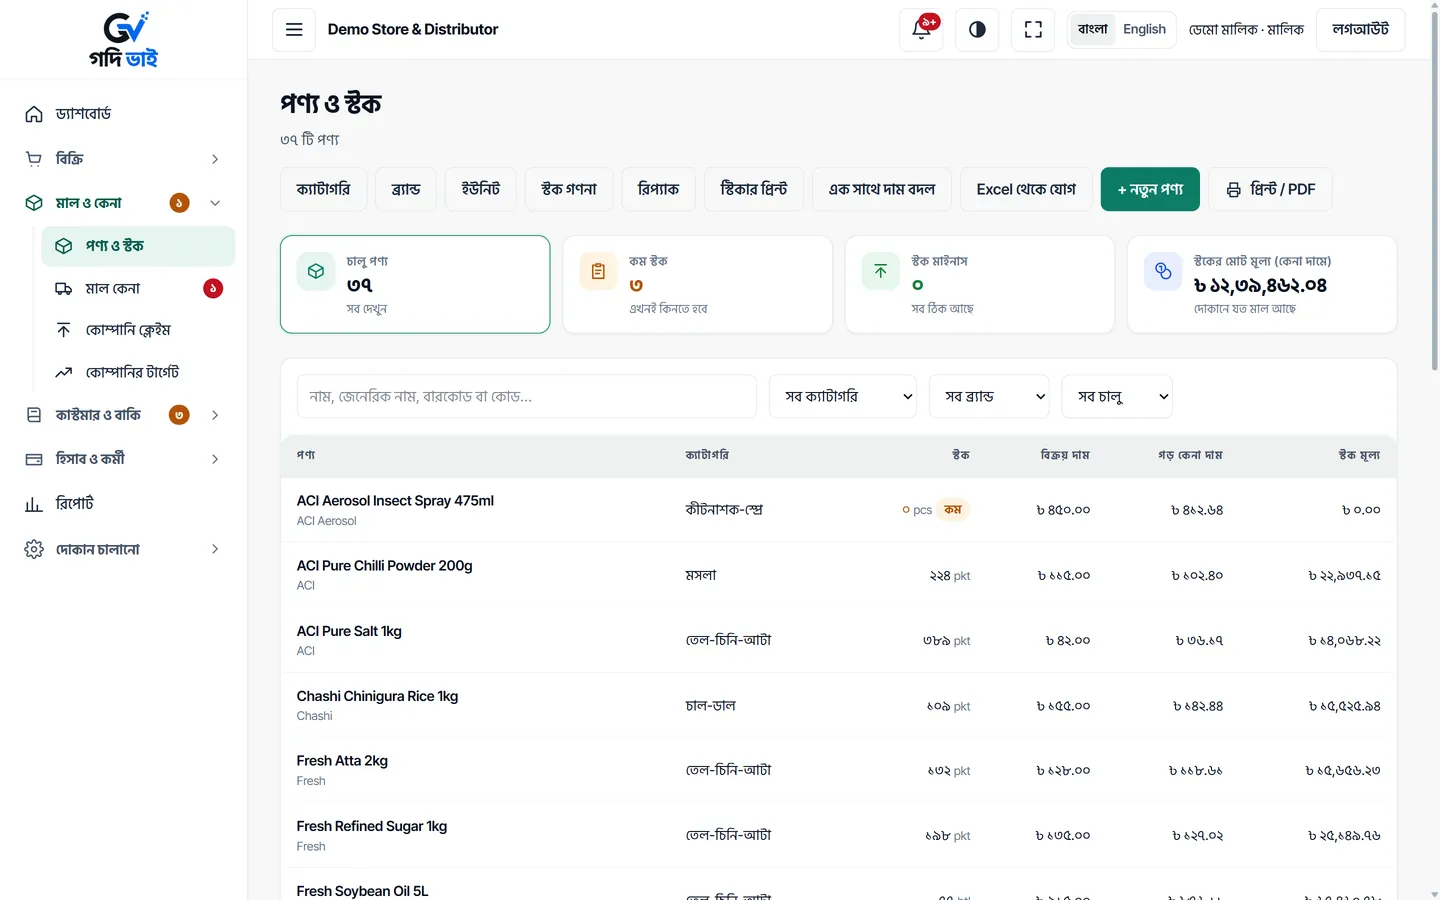Click the গদি ভাই logo
Viewport: 1440px width, 900px height.
(124, 40)
